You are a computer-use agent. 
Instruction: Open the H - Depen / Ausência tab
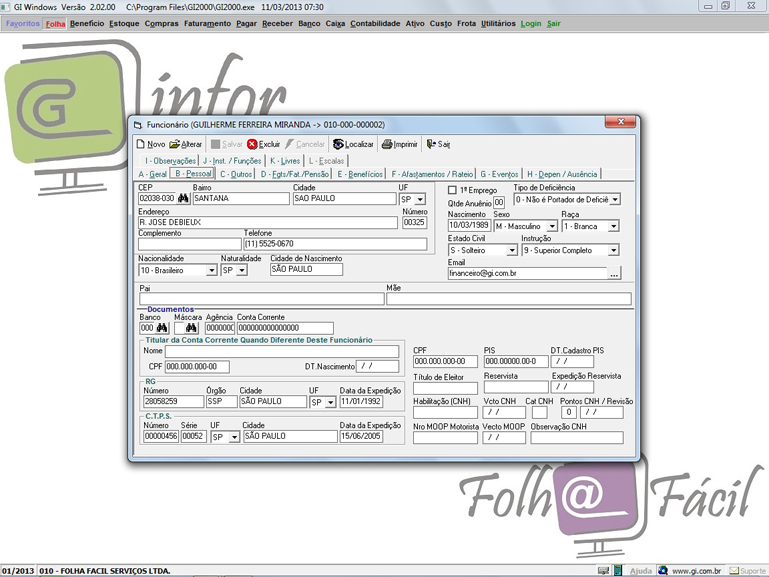tap(562, 174)
